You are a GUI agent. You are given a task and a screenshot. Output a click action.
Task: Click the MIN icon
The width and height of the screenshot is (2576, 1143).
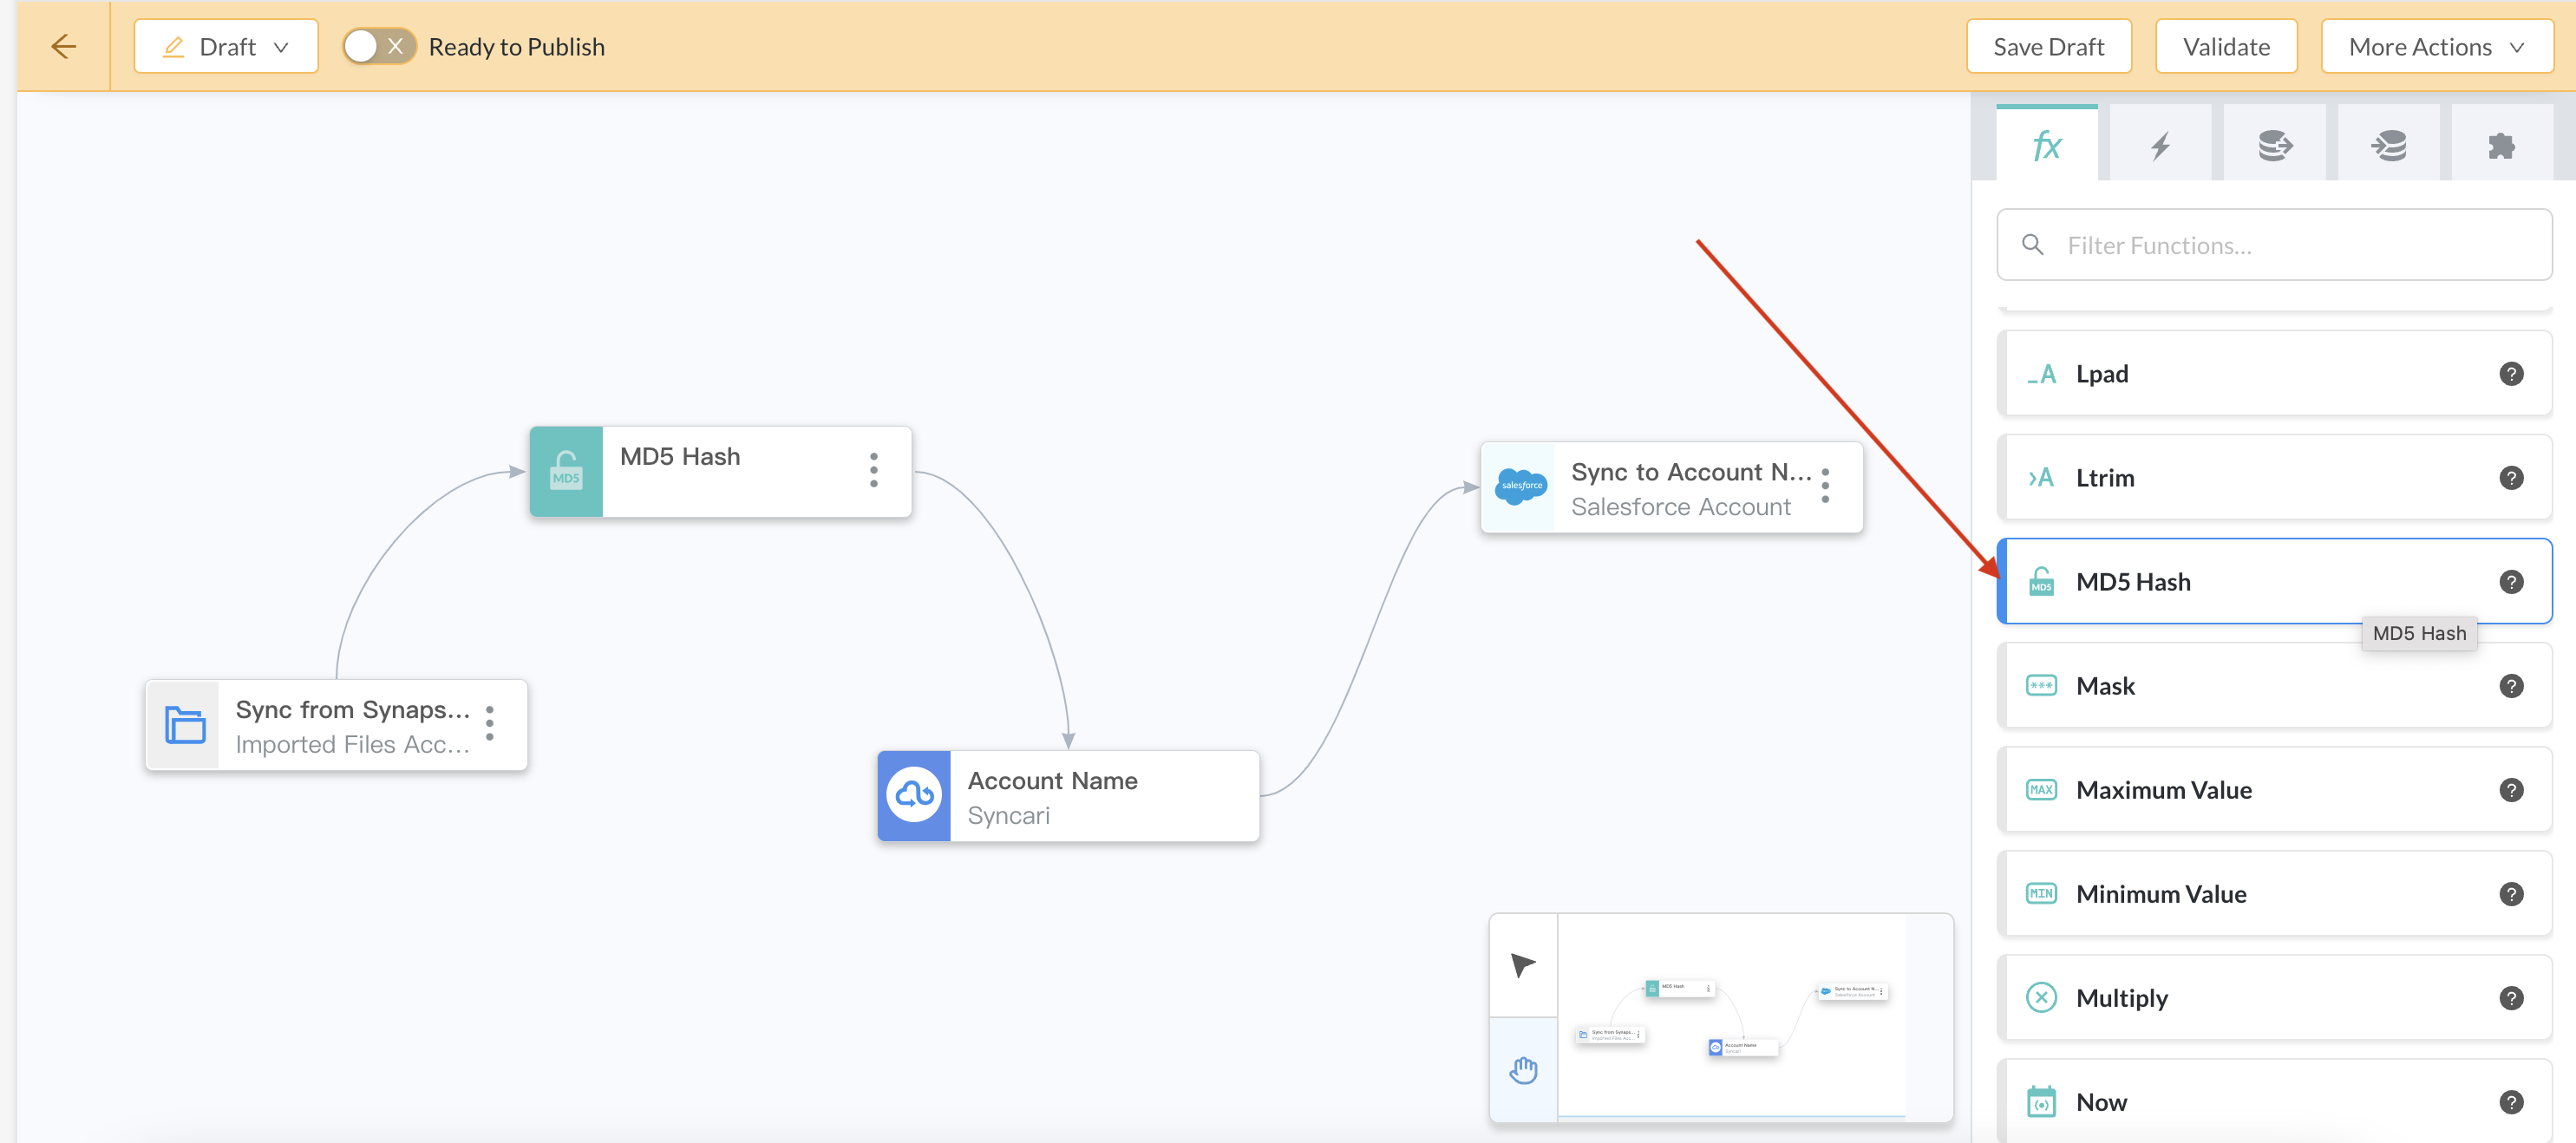[x=2041, y=894]
